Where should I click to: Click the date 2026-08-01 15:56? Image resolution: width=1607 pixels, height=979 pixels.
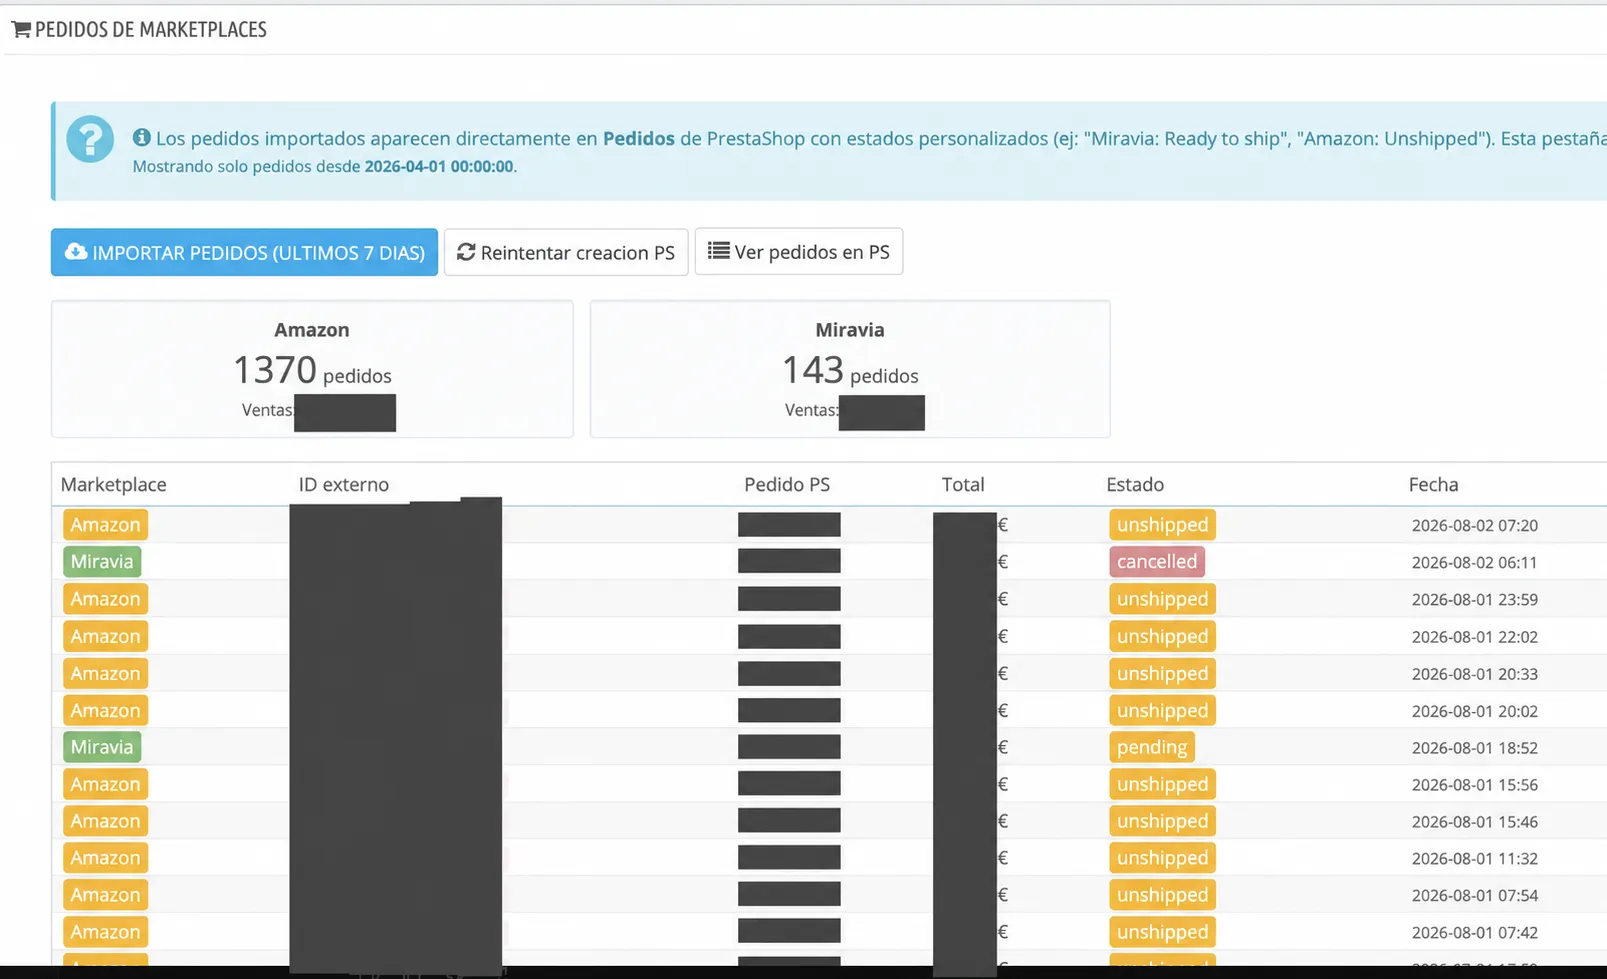[x=1475, y=785]
